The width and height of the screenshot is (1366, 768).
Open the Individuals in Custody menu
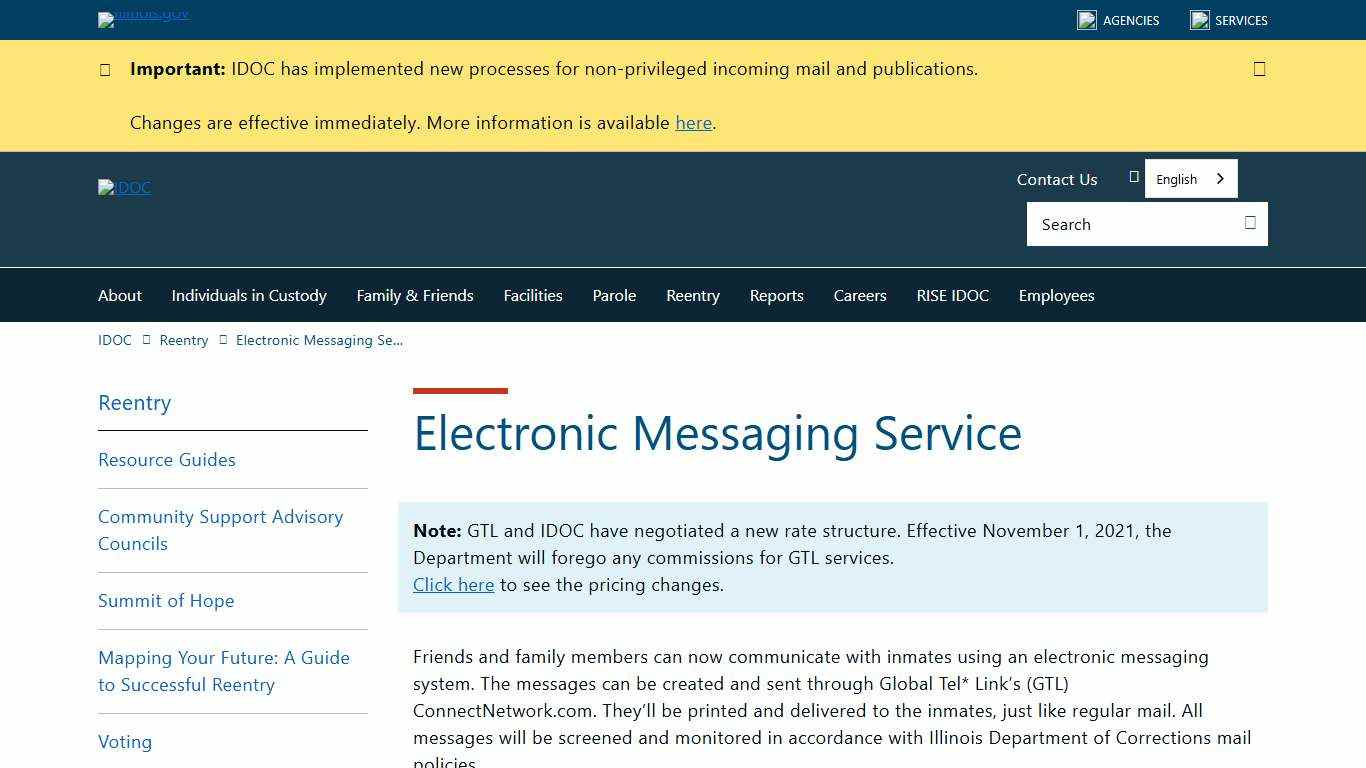[249, 295]
